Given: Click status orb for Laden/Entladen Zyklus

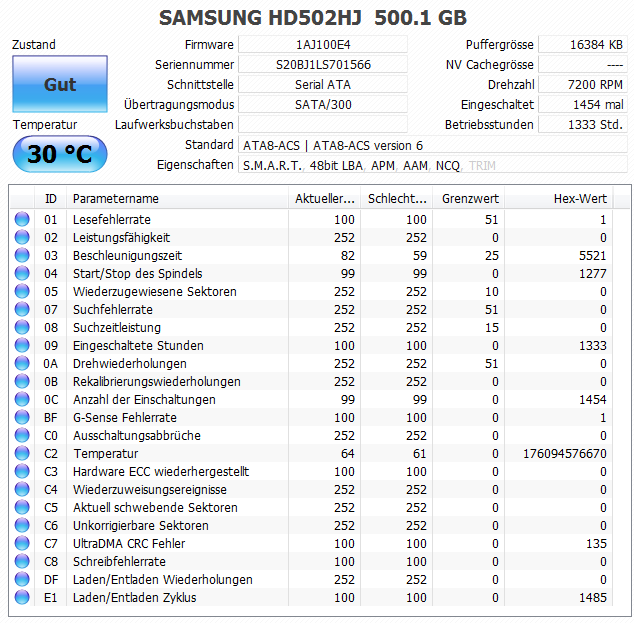Looking at the screenshot, I should pos(22,597).
